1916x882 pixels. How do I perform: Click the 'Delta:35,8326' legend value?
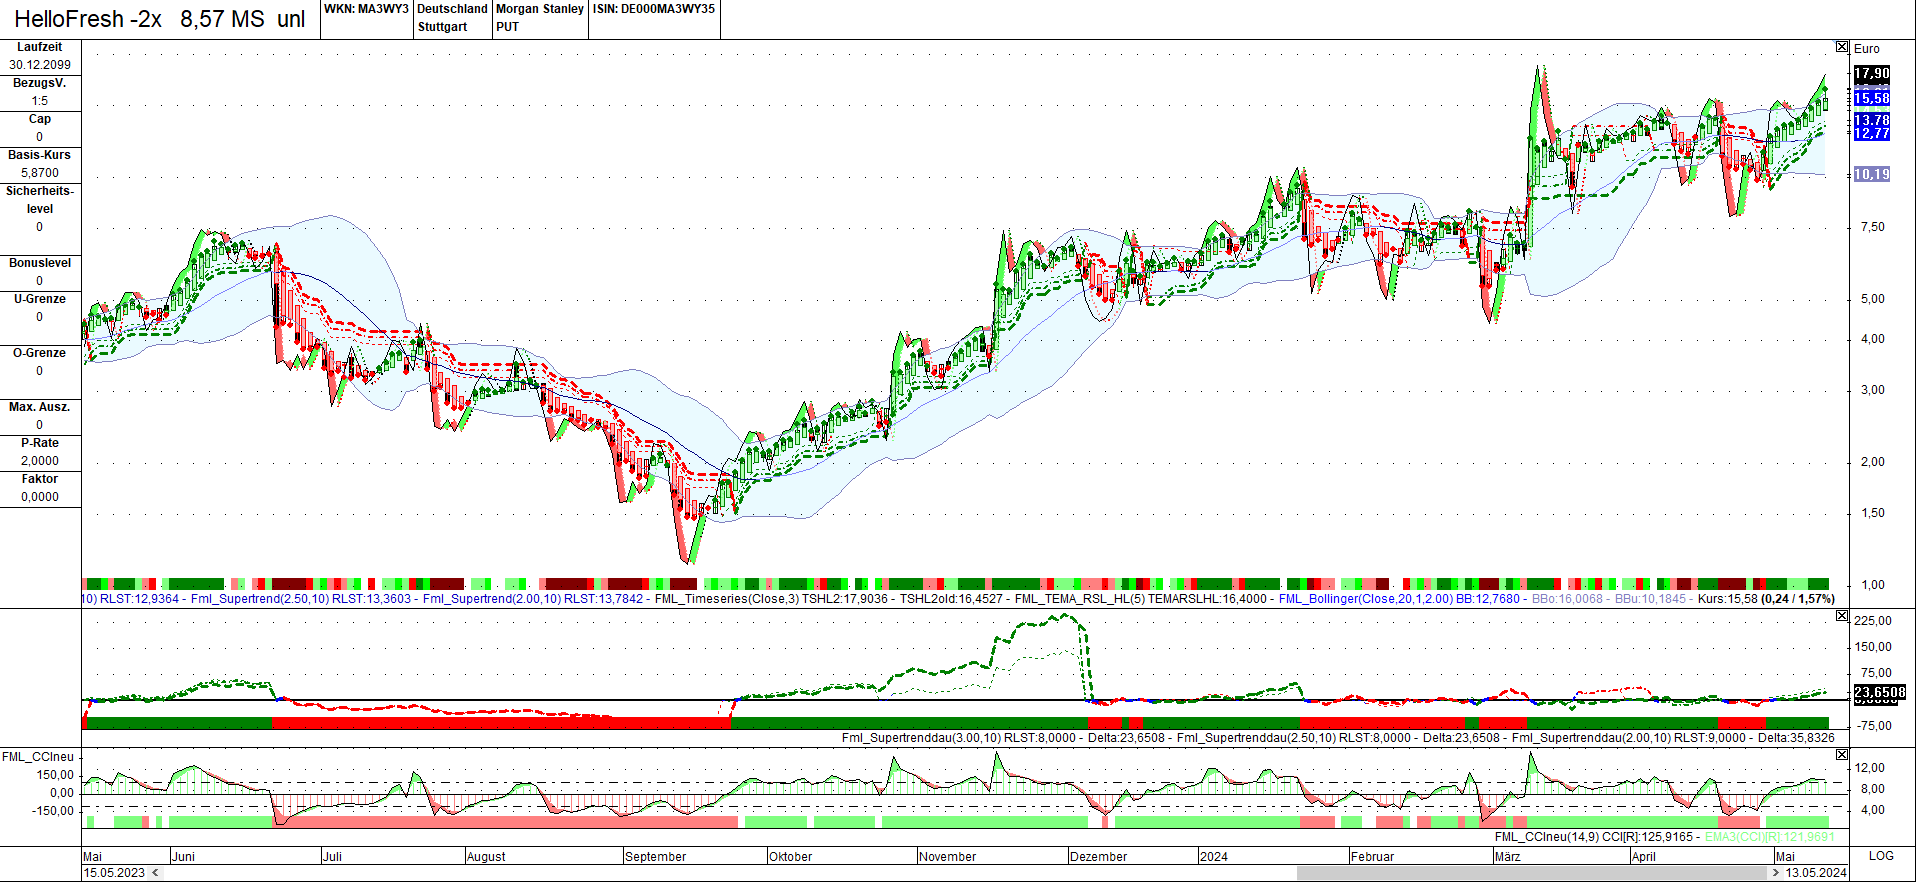pos(1796,738)
